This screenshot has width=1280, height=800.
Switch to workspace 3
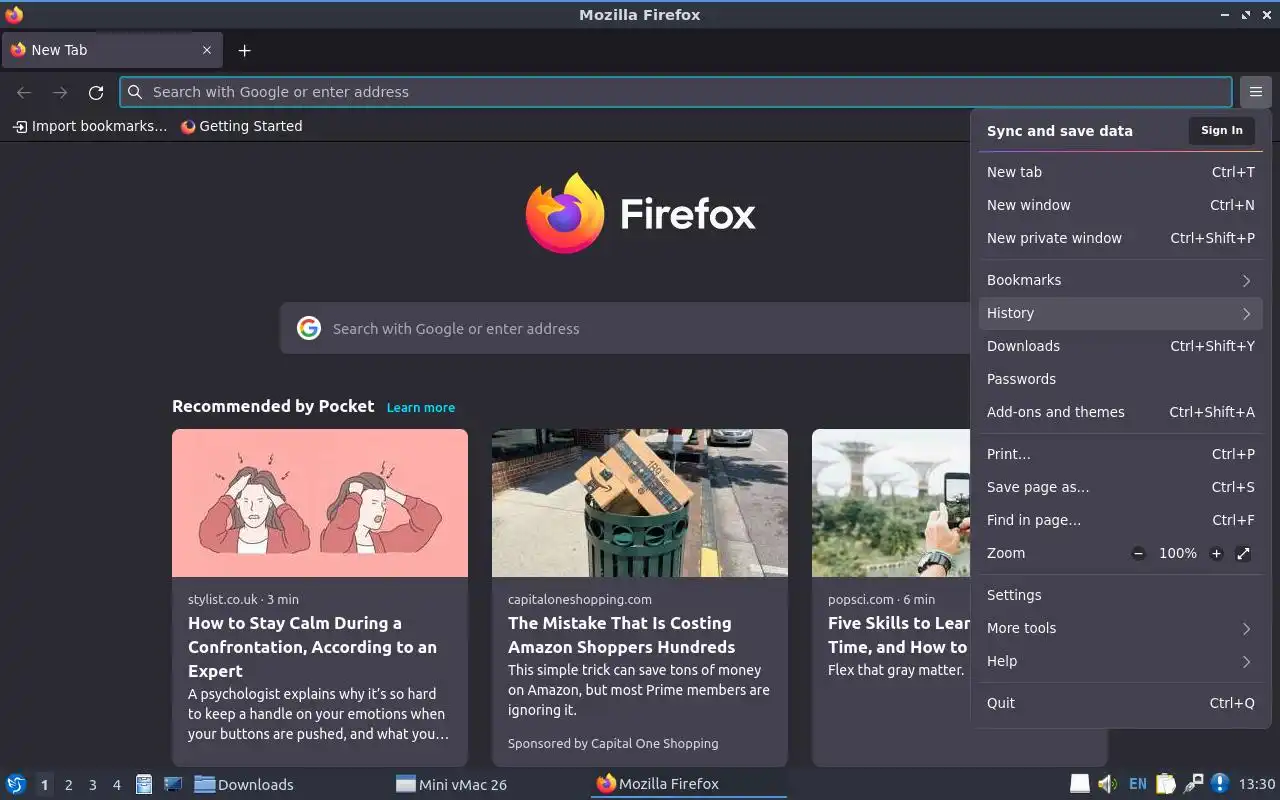coord(92,785)
